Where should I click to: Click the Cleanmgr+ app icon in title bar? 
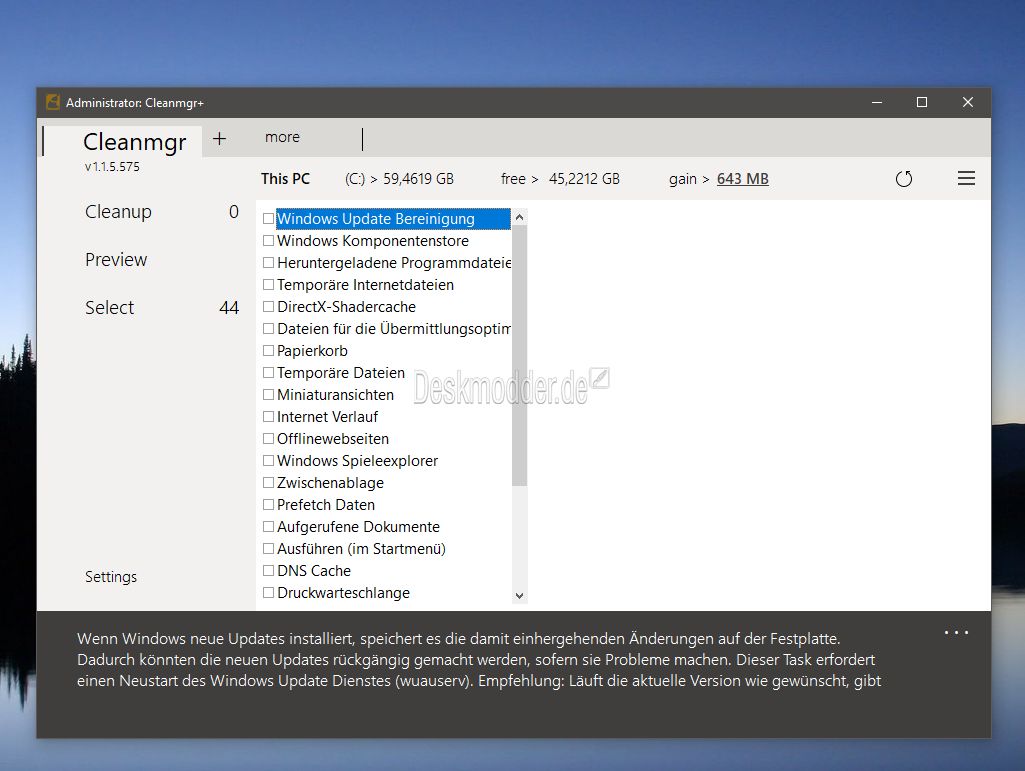[53, 102]
